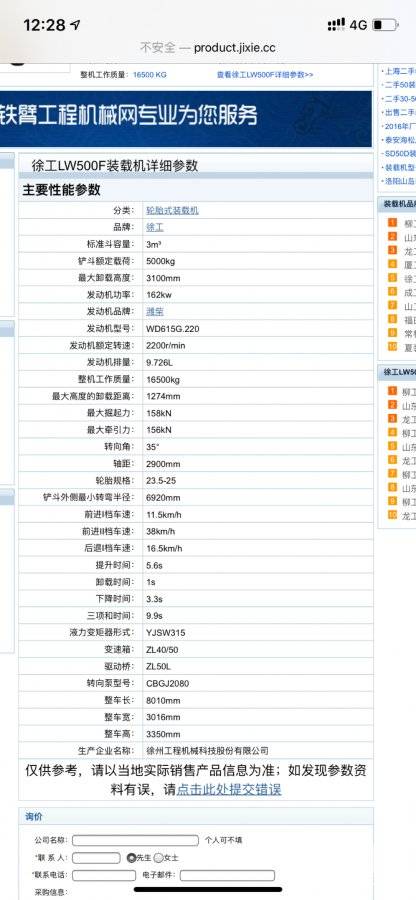Open the 轮胎式装载机 category link
This screenshot has width=416, height=900.
tap(173, 211)
